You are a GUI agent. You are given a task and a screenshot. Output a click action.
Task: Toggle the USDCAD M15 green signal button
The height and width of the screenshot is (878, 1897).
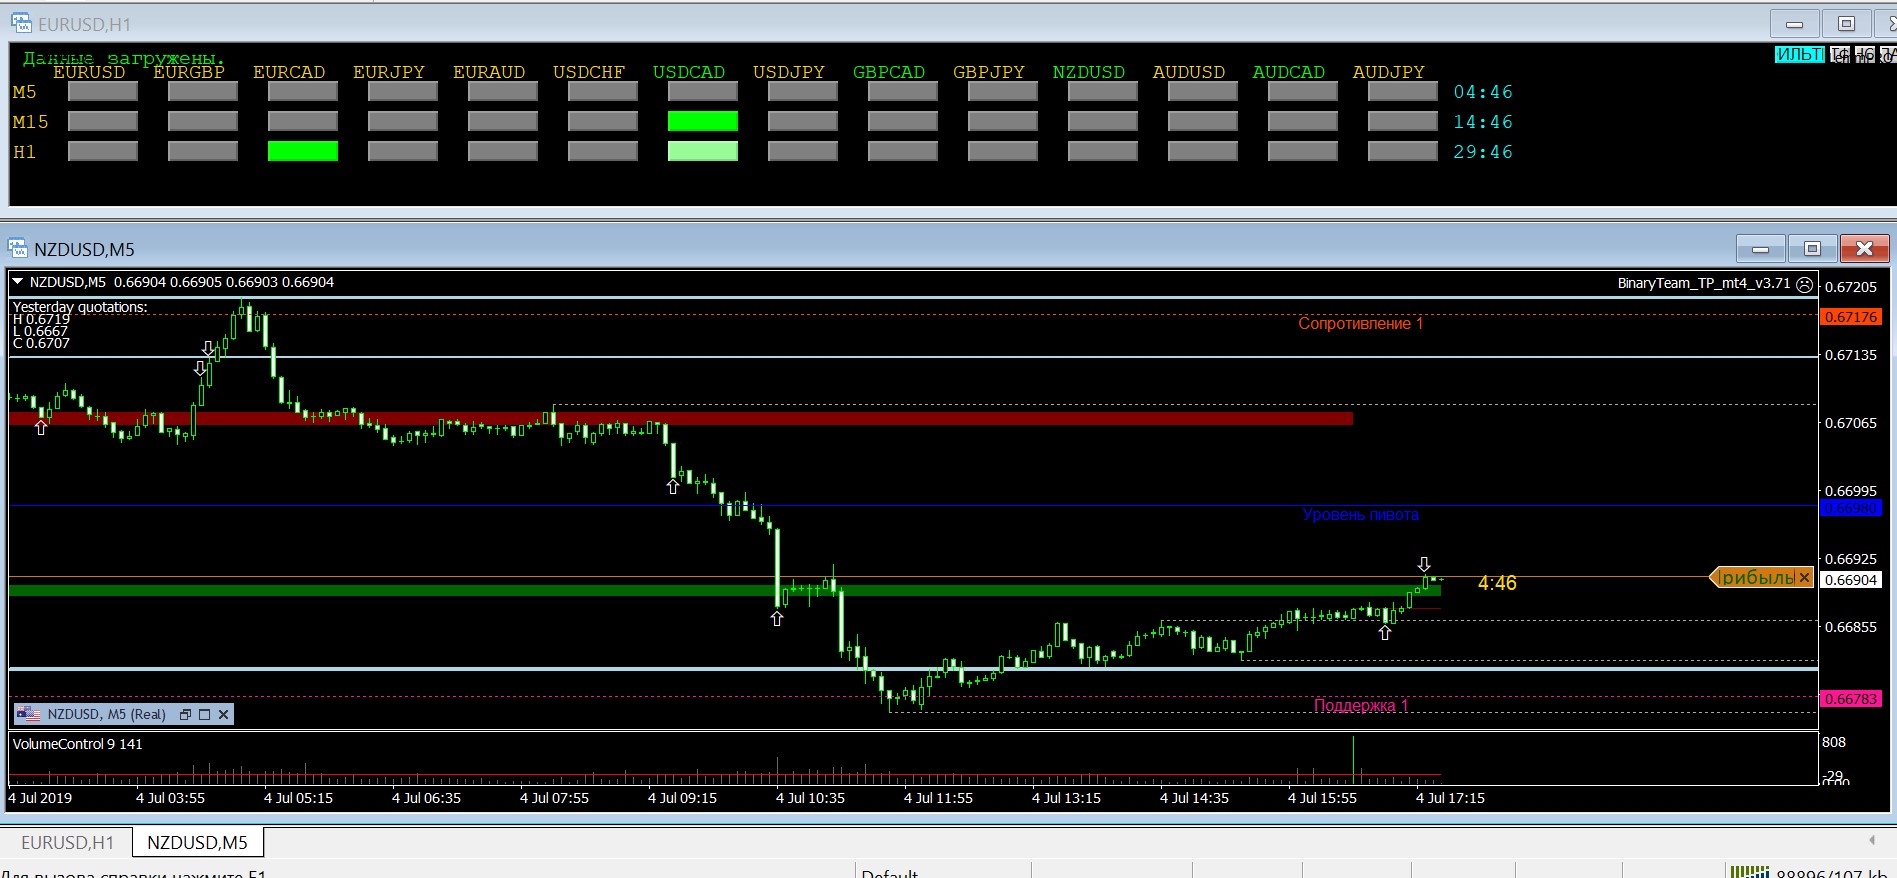tap(703, 121)
